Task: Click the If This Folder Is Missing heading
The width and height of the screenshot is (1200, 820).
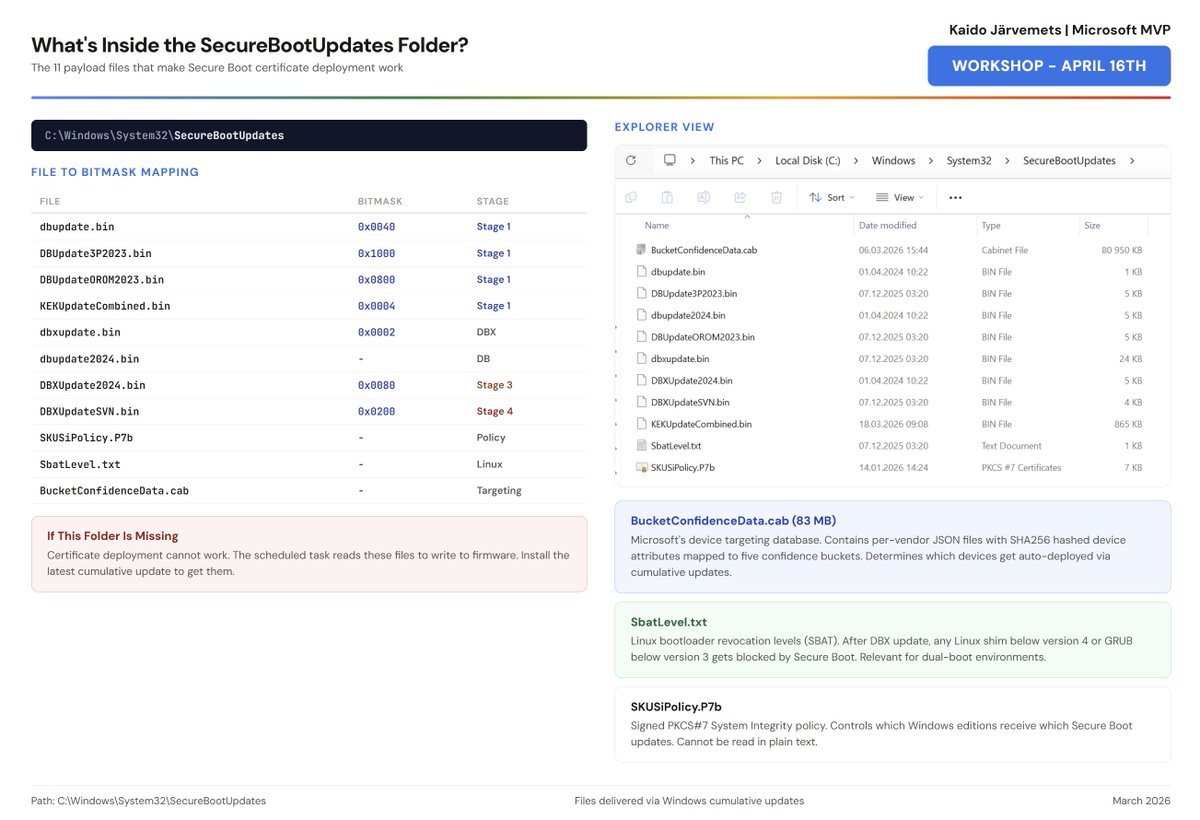Action: (113, 536)
